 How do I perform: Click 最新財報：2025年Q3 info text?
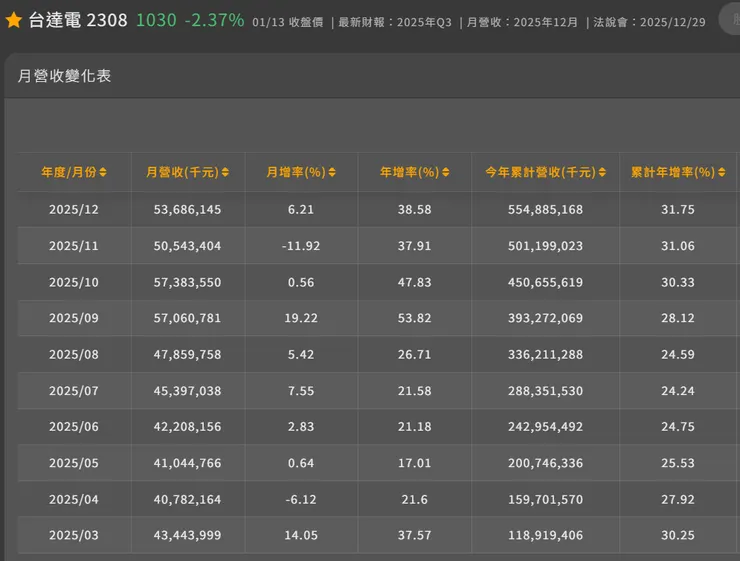click(395, 22)
